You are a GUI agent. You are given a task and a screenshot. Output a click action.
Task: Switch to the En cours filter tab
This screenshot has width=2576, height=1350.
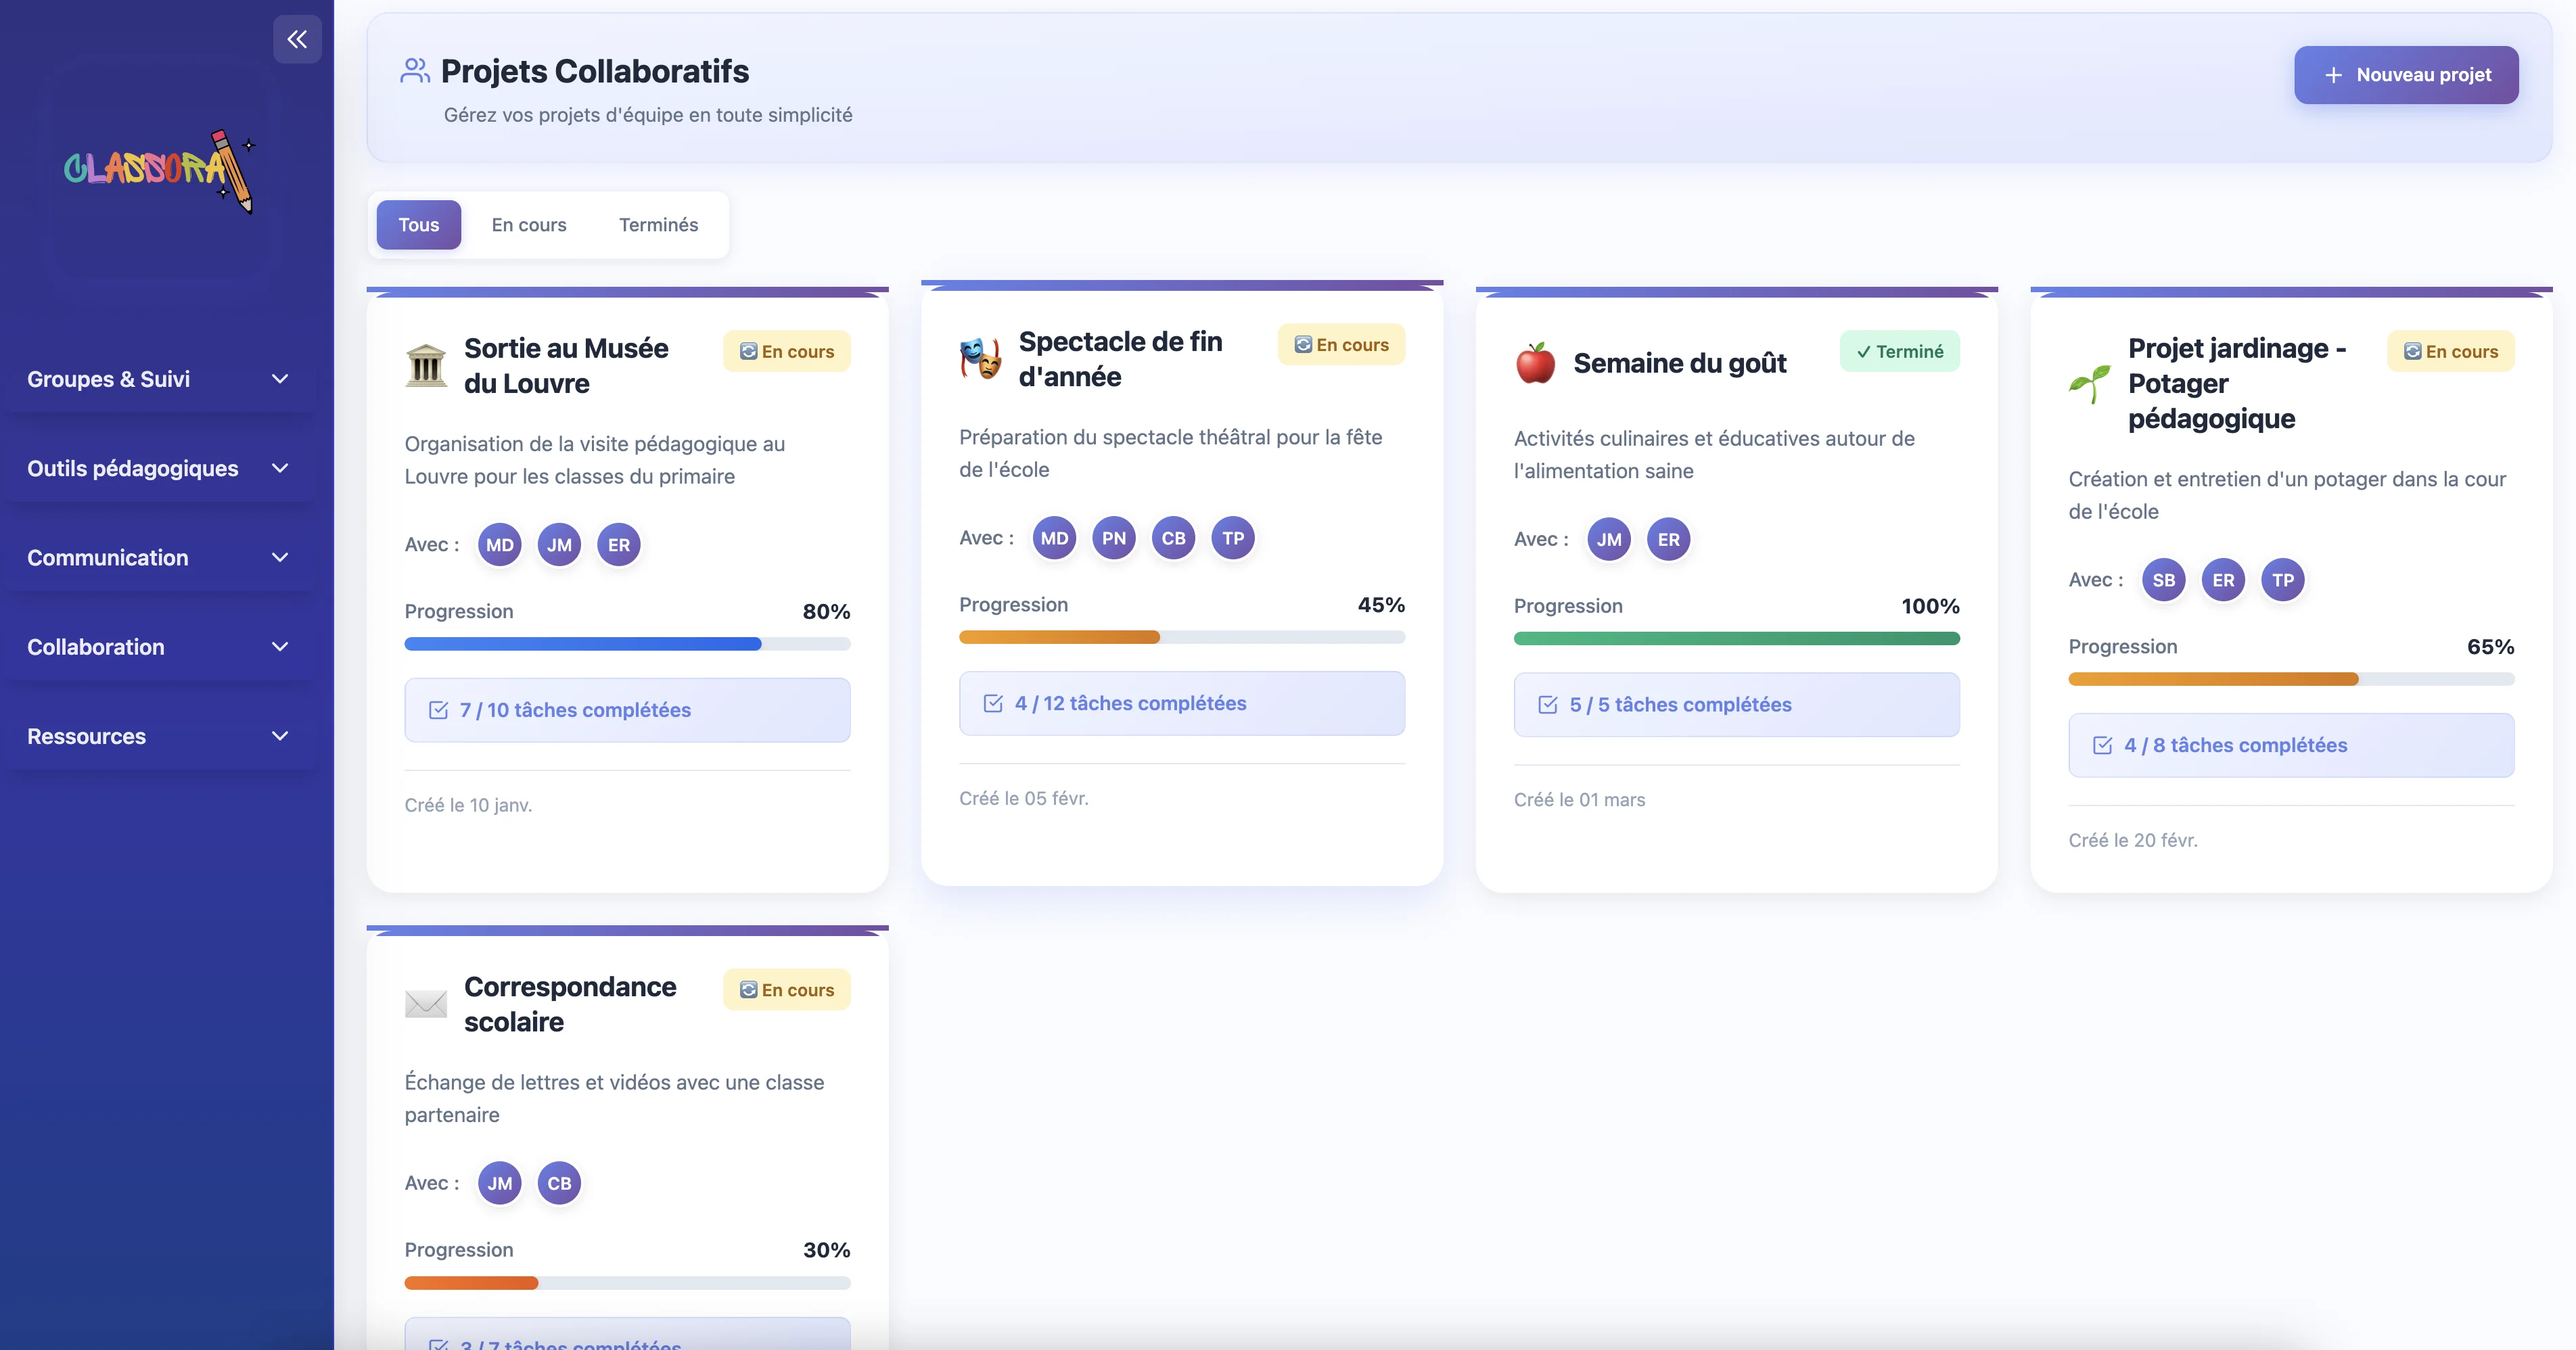pos(528,225)
